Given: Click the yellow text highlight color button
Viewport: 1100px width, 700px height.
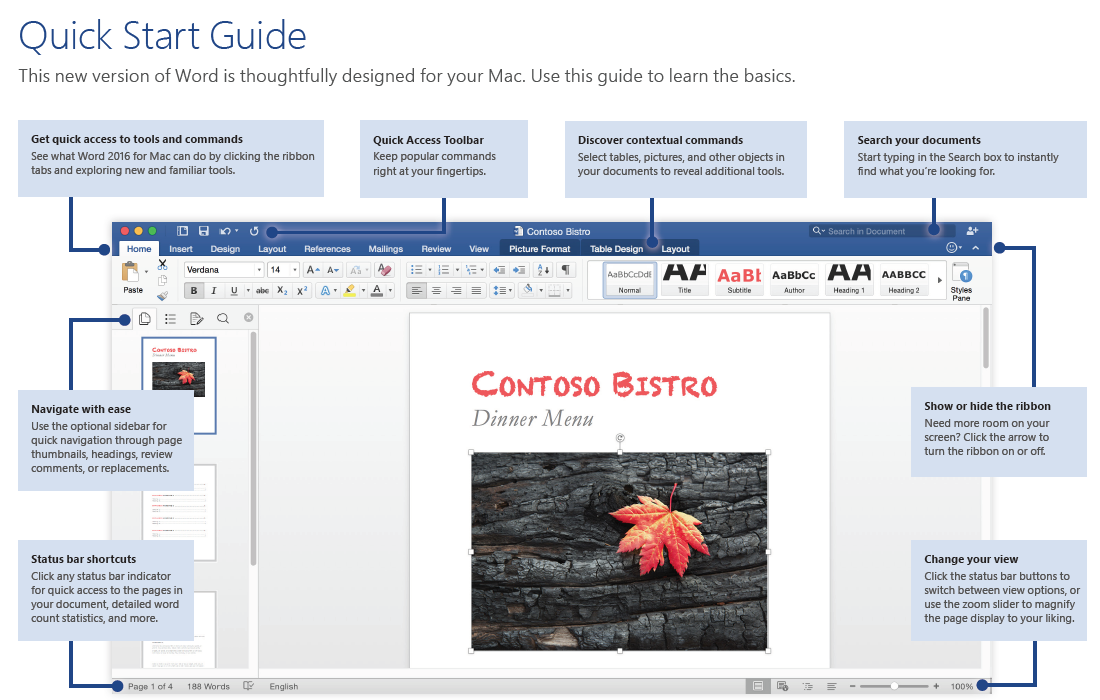Looking at the screenshot, I should coord(349,290).
